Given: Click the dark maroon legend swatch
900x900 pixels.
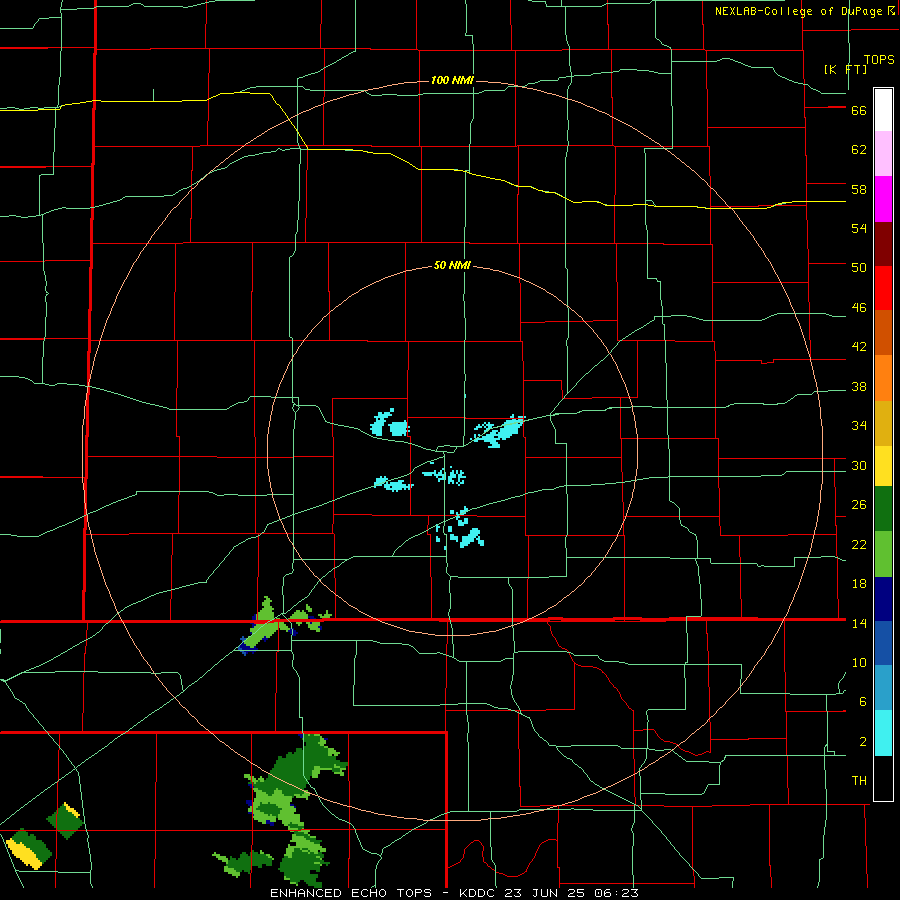Looking at the screenshot, I should [x=883, y=244].
